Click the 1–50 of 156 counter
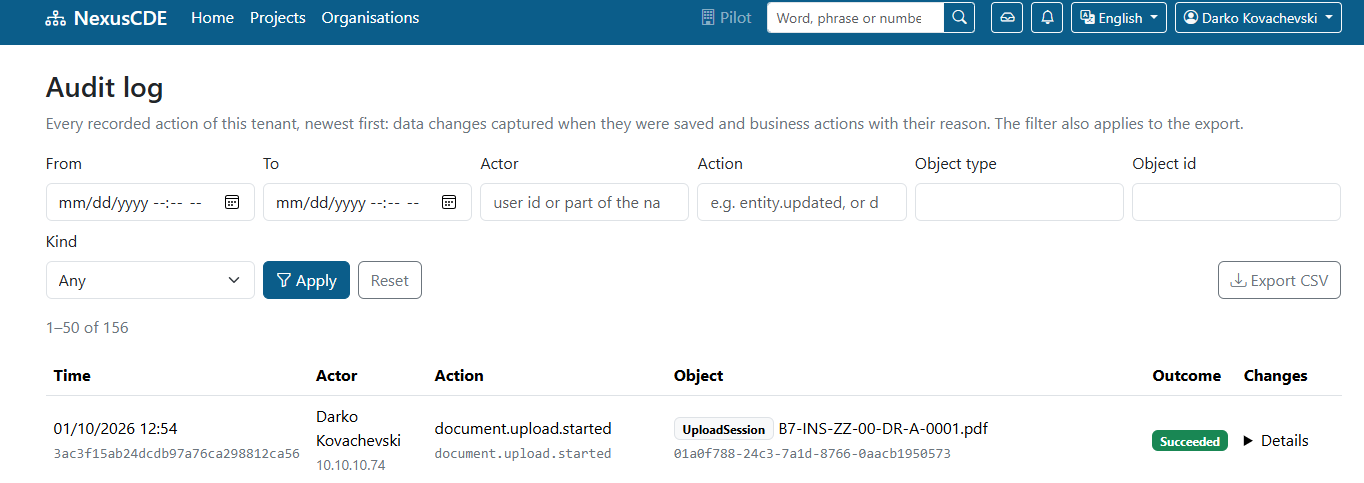This screenshot has width=1364, height=483. 87,327
